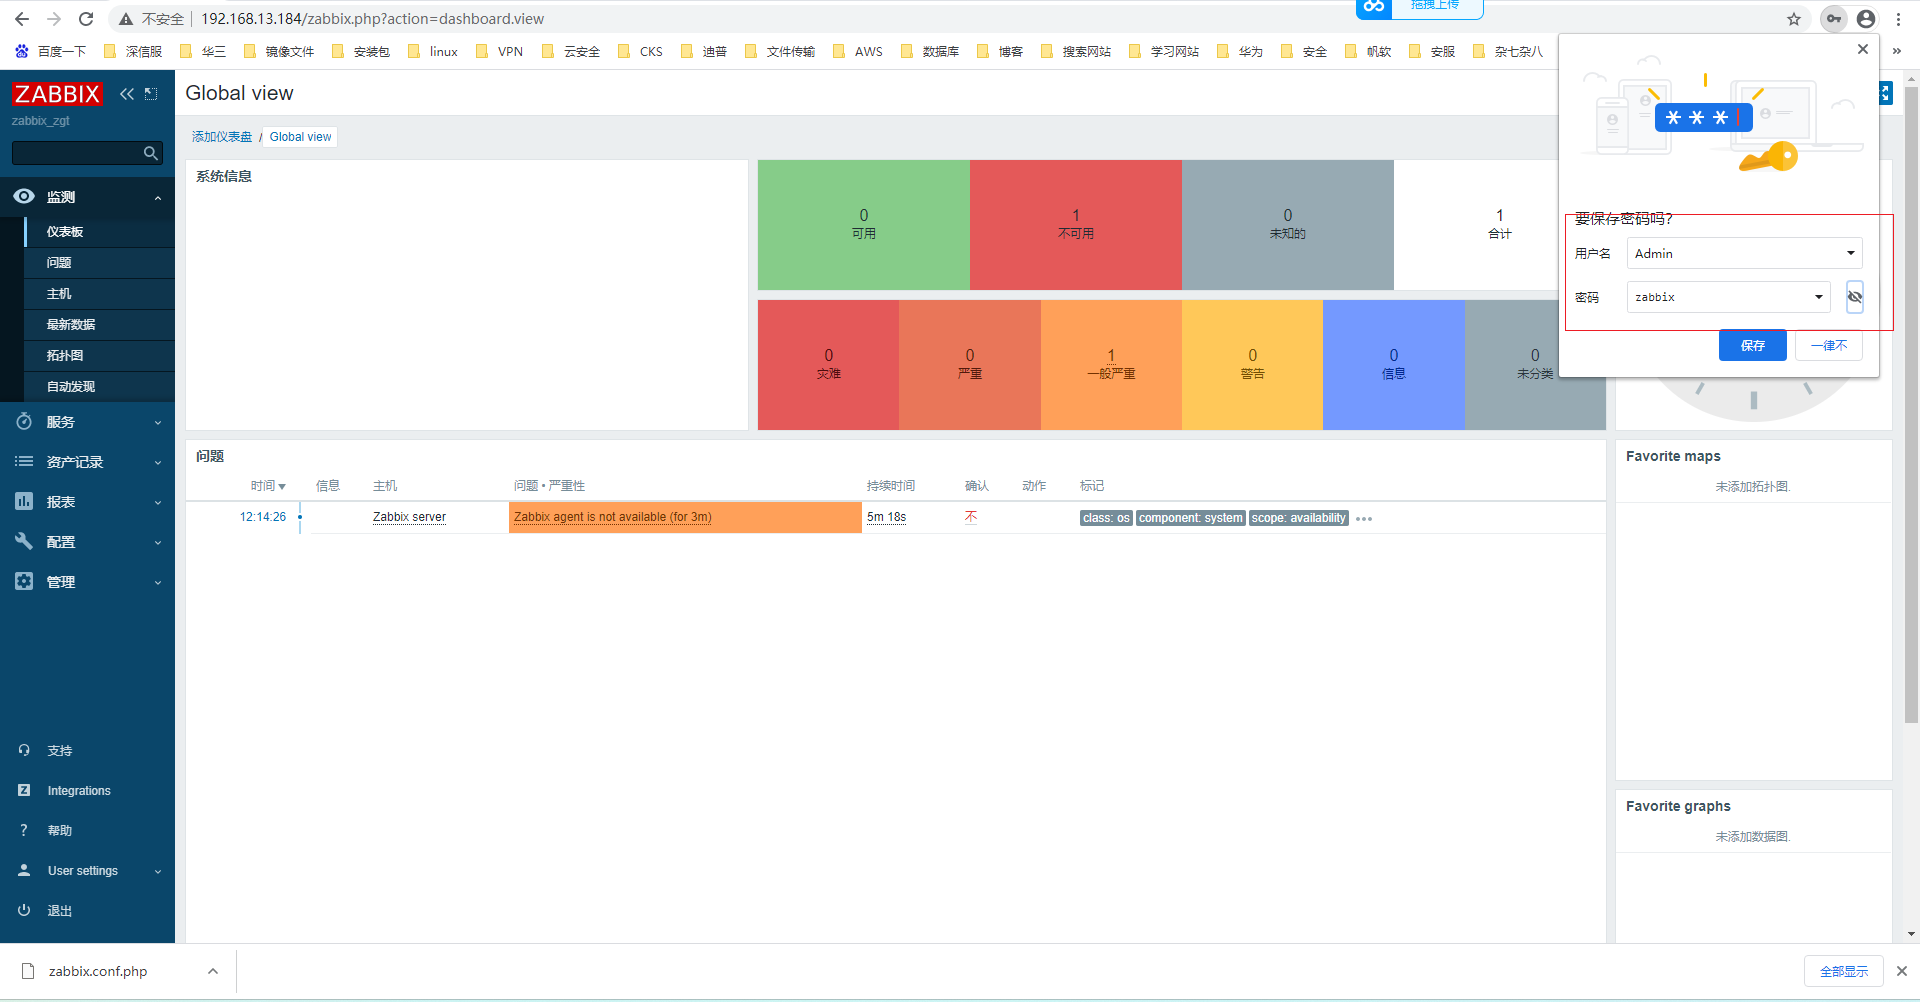Focus the sidebar search field
Viewport: 1920px width, 1002px height.
[76, 153]
